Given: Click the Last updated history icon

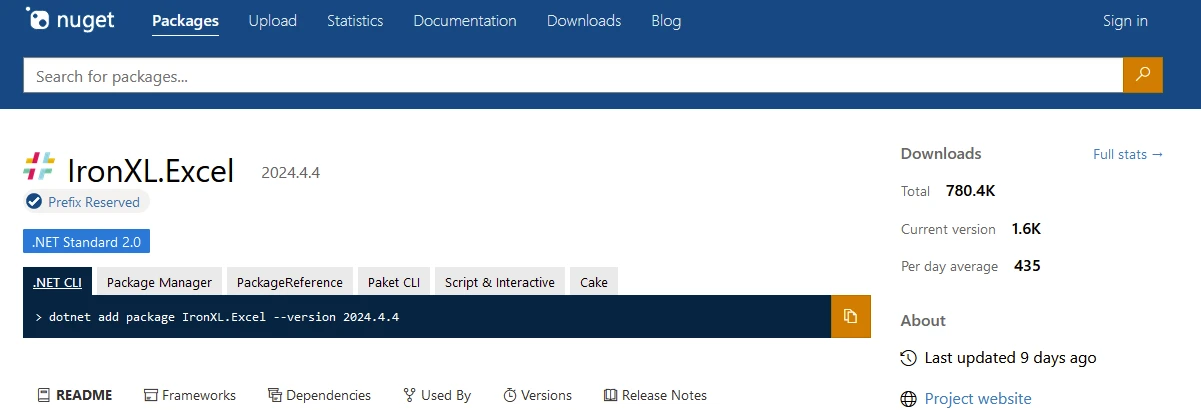Looking at the screenshot, I should pyautogui.click(x=908, y=358).
